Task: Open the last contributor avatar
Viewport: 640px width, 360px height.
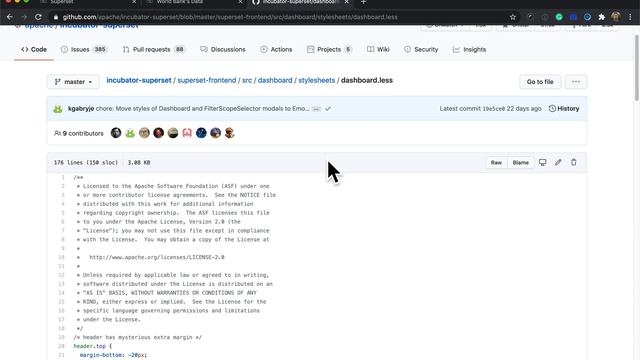Action: click(x=230, y=133)
